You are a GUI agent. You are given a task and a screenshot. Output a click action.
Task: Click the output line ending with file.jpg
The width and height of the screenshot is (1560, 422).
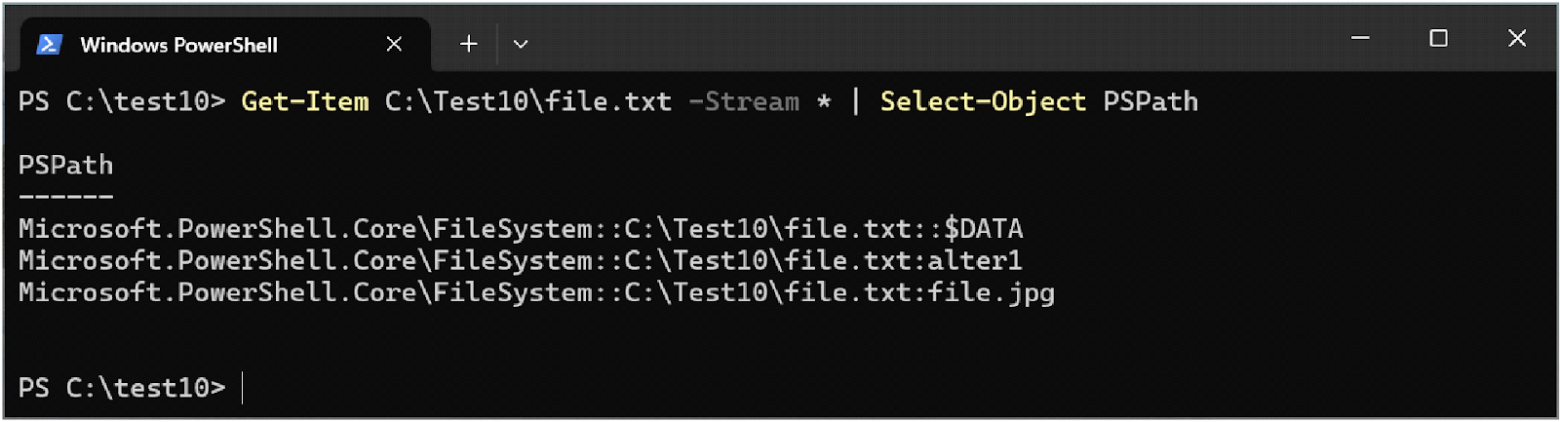[x=536, y=294]
